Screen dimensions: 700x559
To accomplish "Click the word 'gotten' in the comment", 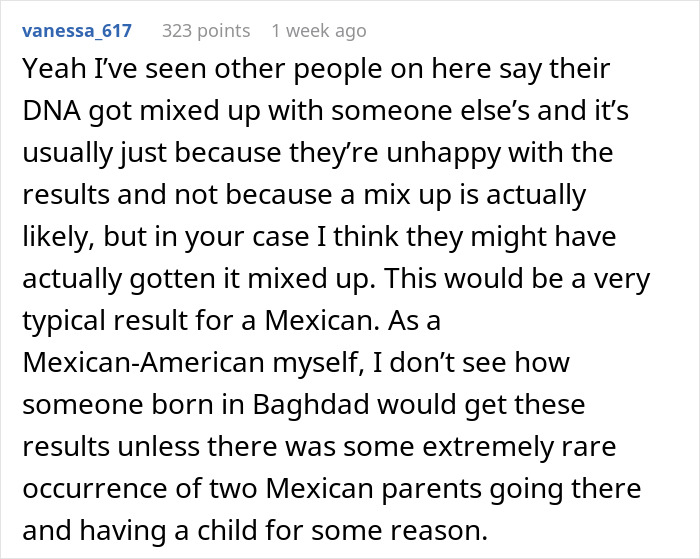I will pos(171,279).
